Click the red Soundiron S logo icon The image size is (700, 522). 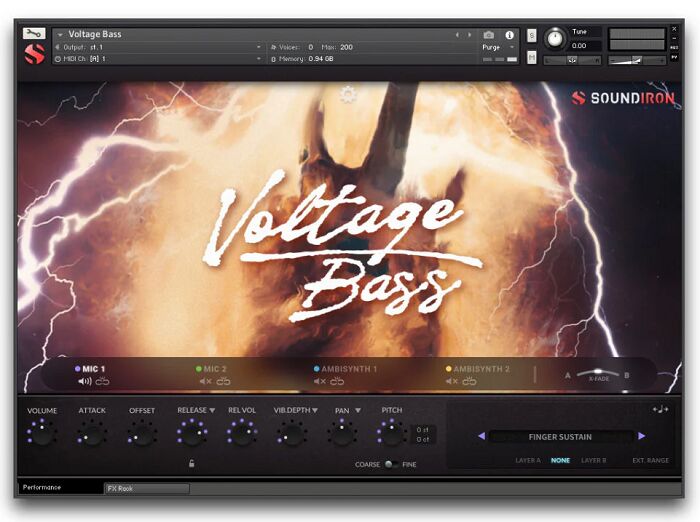click(34, 54)
